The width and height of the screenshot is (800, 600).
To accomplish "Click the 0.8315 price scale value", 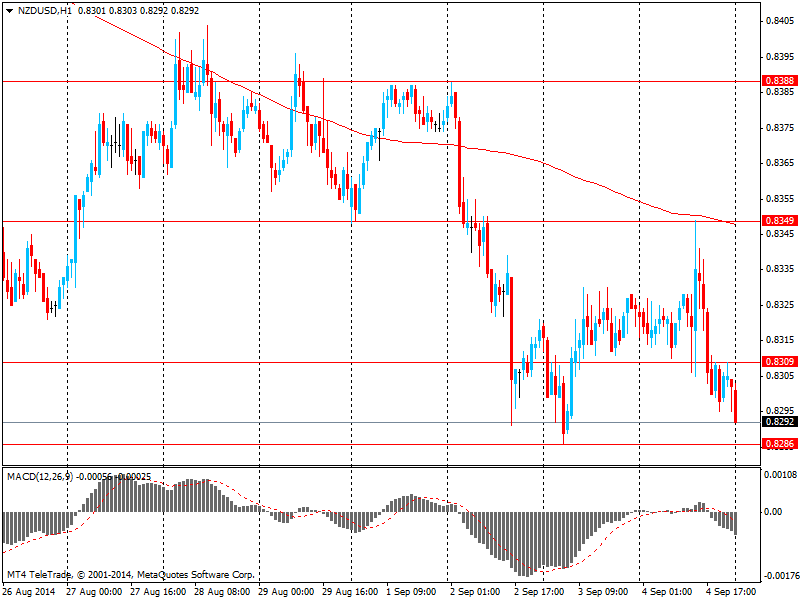I will click(x=780, y=340).
